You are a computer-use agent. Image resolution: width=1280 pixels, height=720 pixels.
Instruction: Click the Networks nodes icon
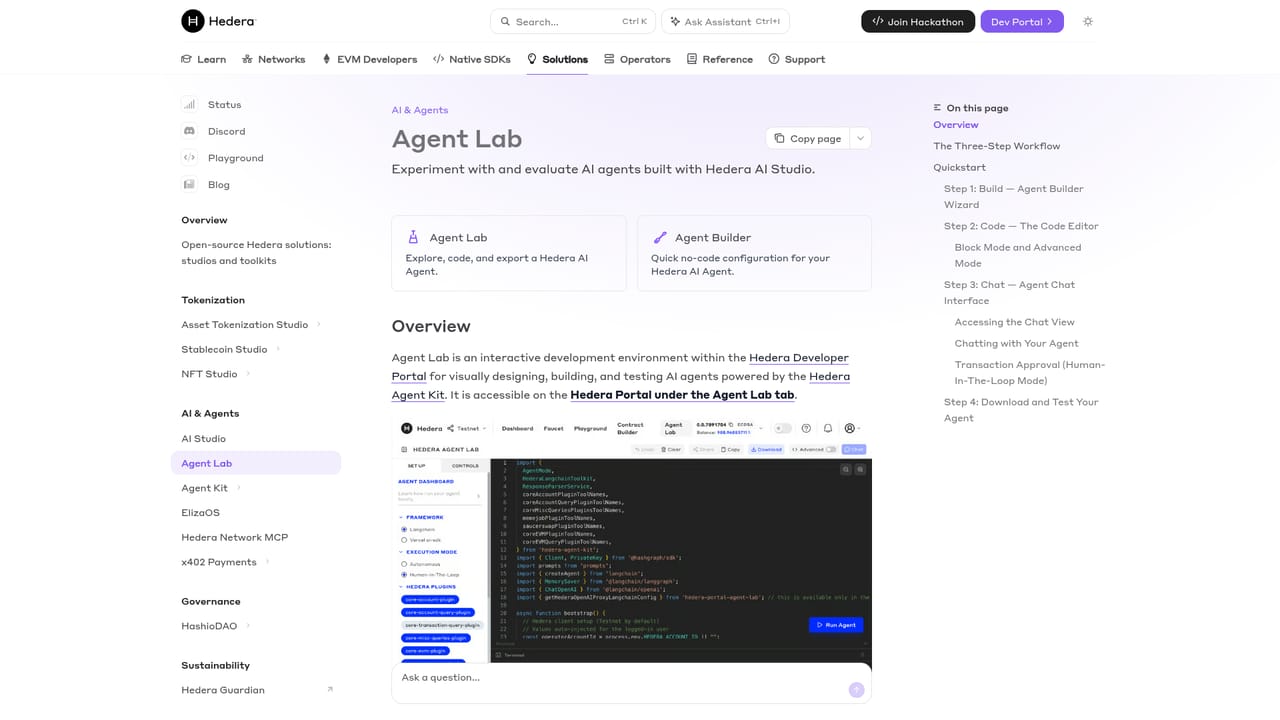coord(247,59)
